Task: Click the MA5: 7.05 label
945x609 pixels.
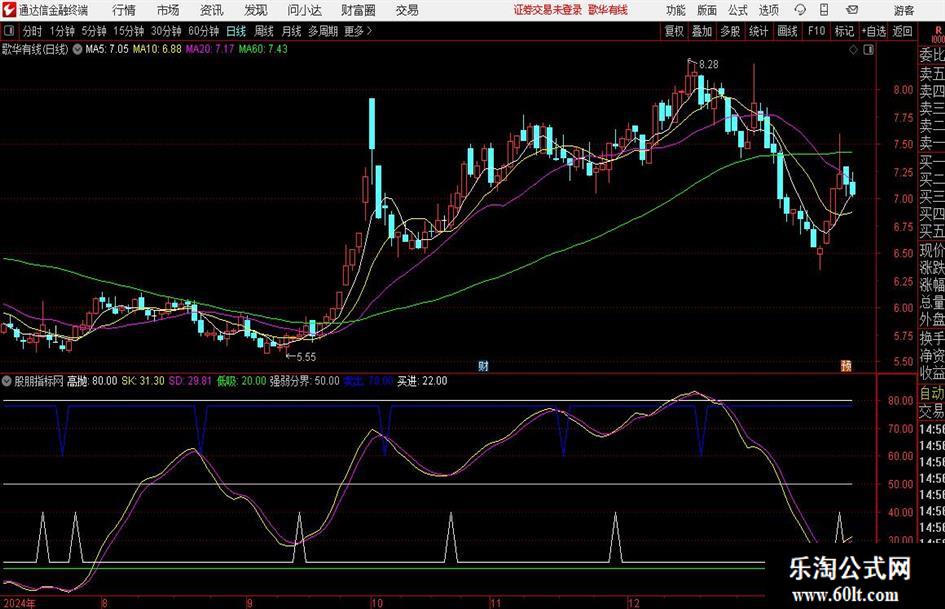Action: 107,49
